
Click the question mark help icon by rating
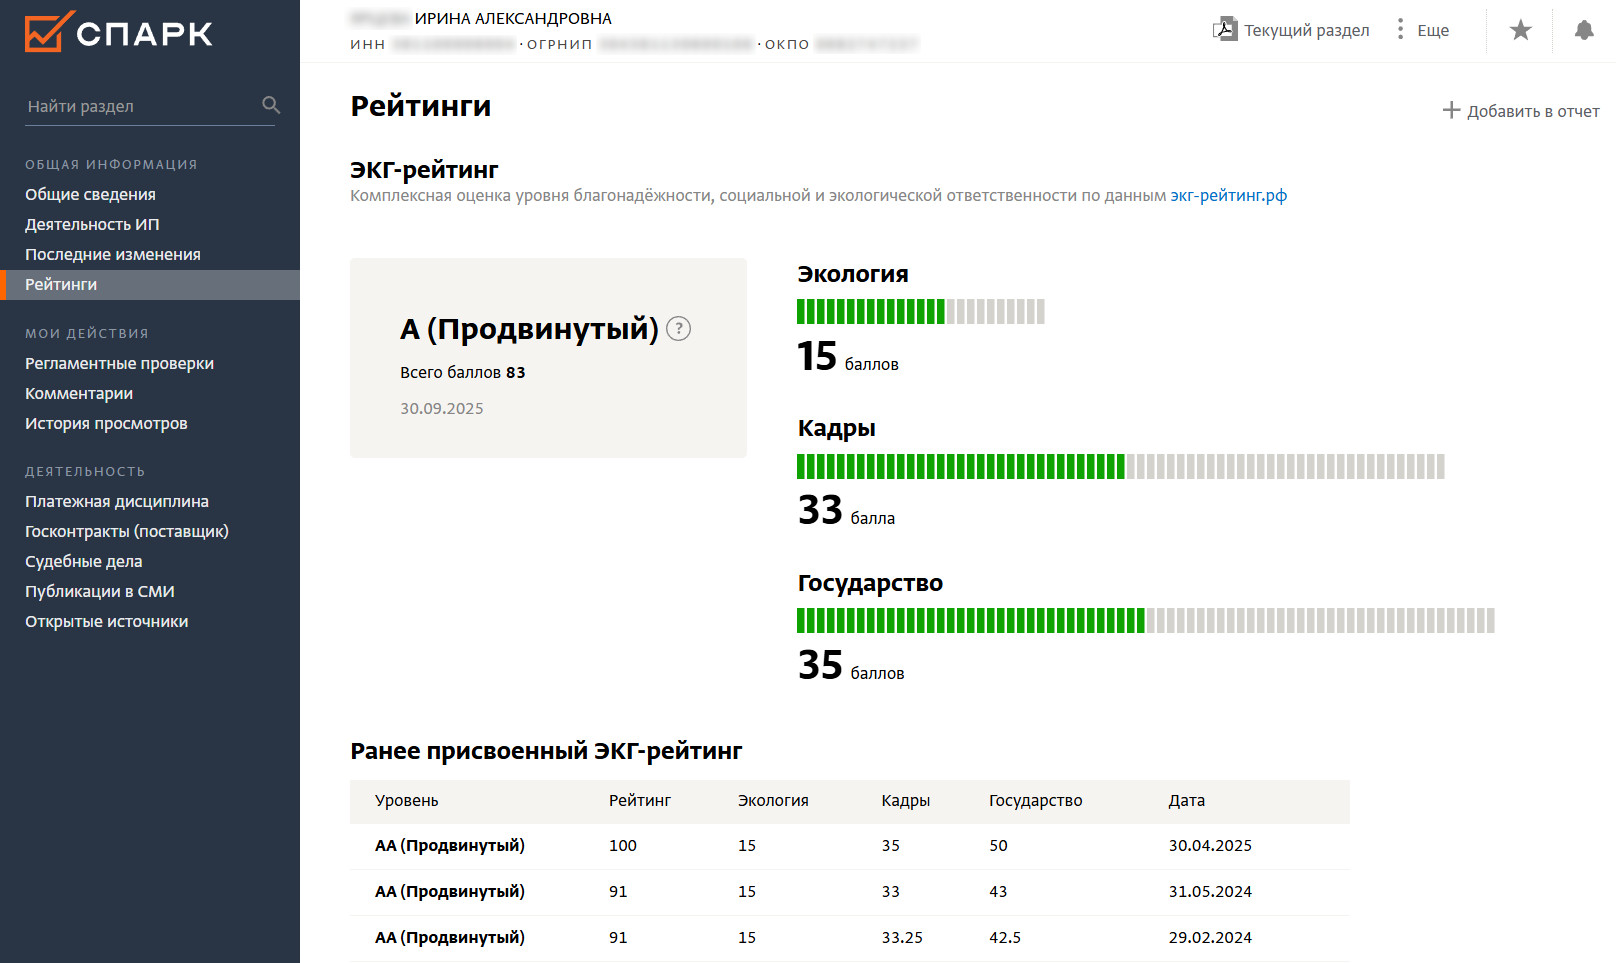point(678,329)
